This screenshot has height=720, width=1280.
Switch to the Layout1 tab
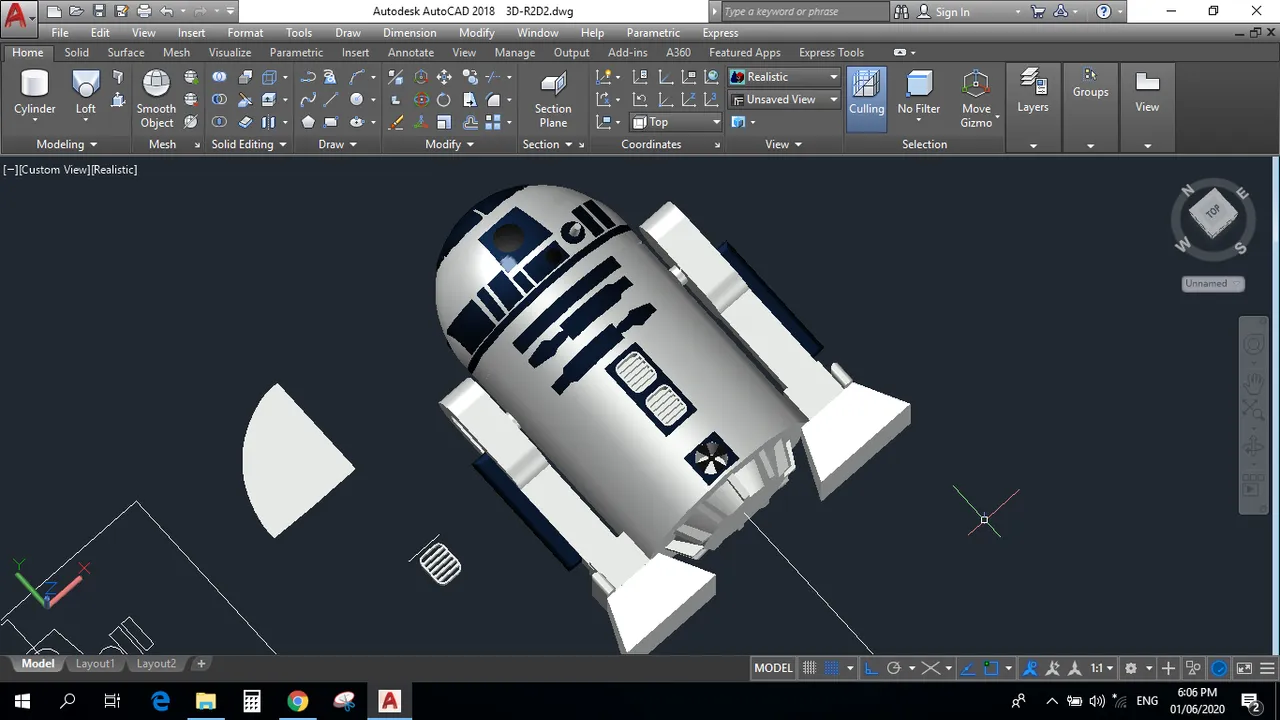tap(95, 663)
